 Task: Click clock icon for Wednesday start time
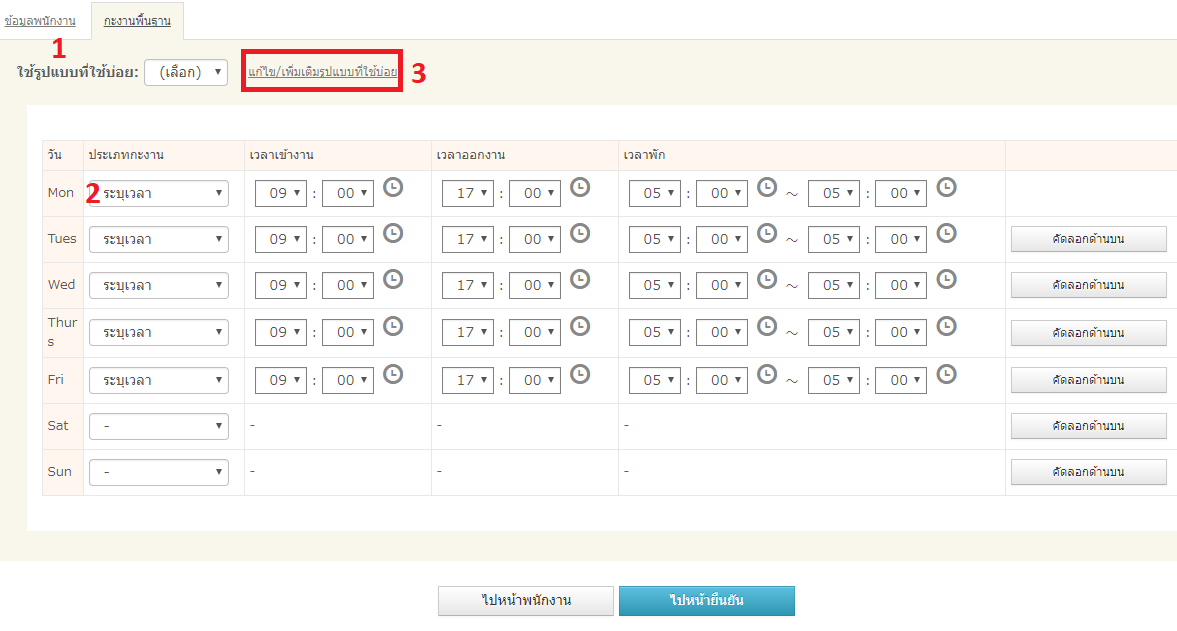pyautogui.click(x=393, y=279)
